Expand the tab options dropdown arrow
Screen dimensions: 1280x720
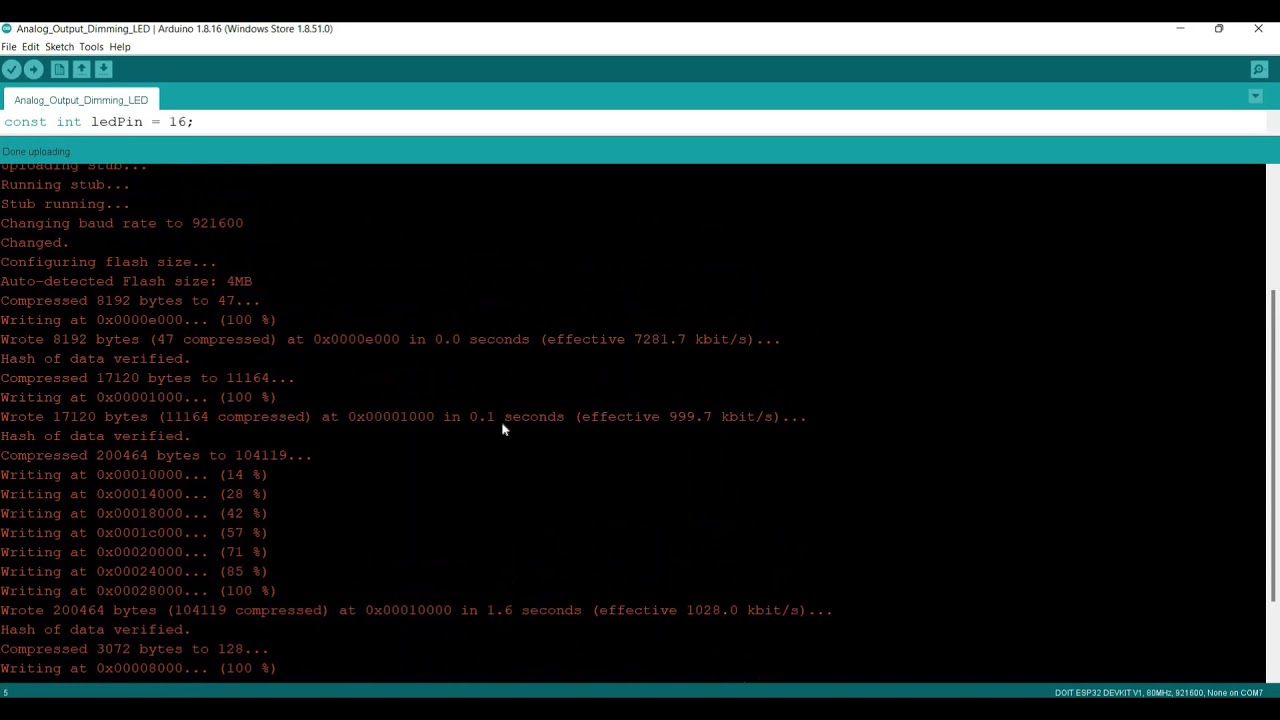click(1256, 97)
